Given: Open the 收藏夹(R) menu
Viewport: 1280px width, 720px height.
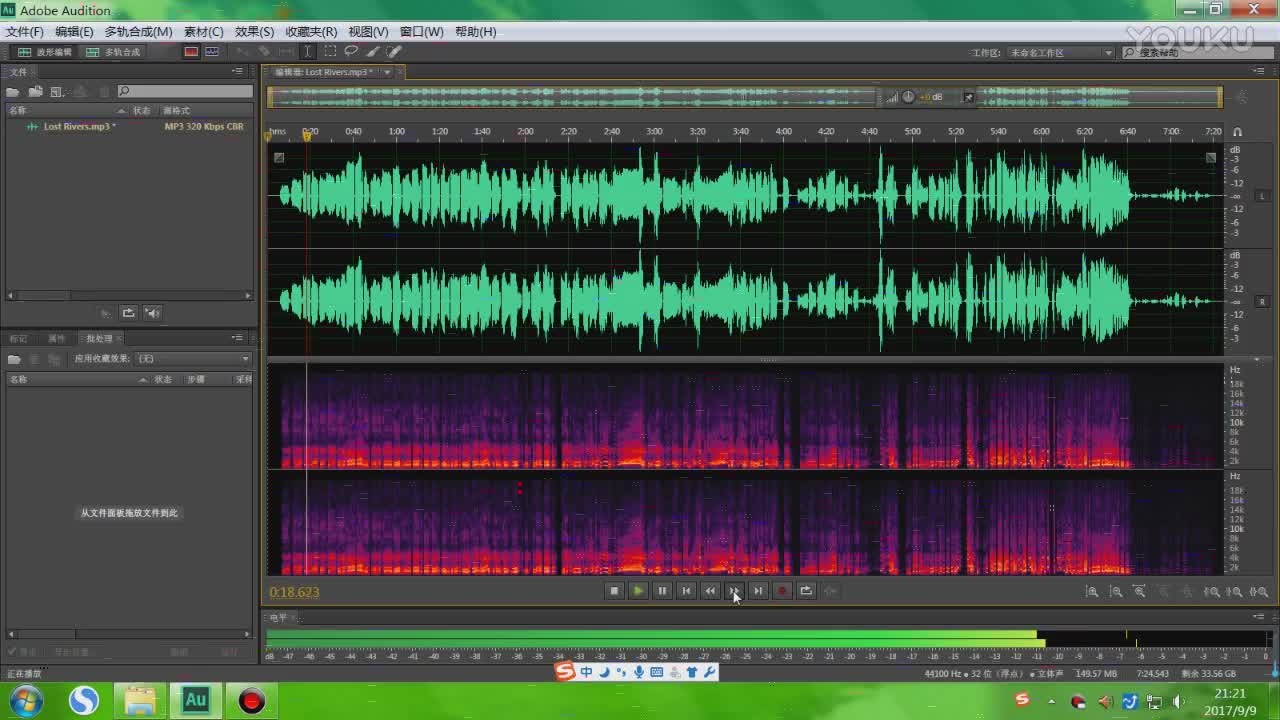Looking at the screenshot, I should click(311, 32).
